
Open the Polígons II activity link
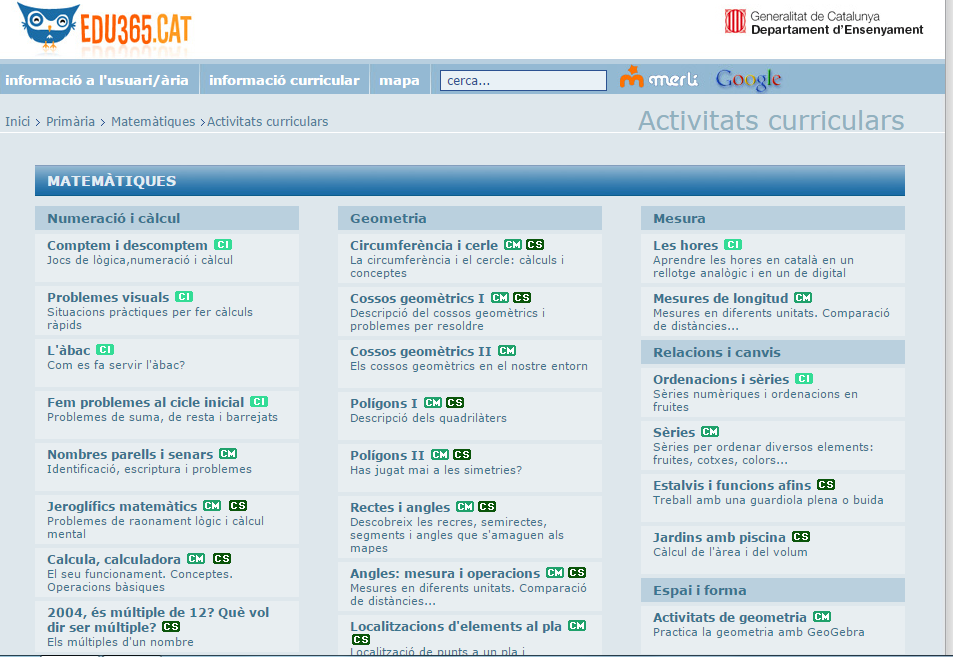point(387,455)
